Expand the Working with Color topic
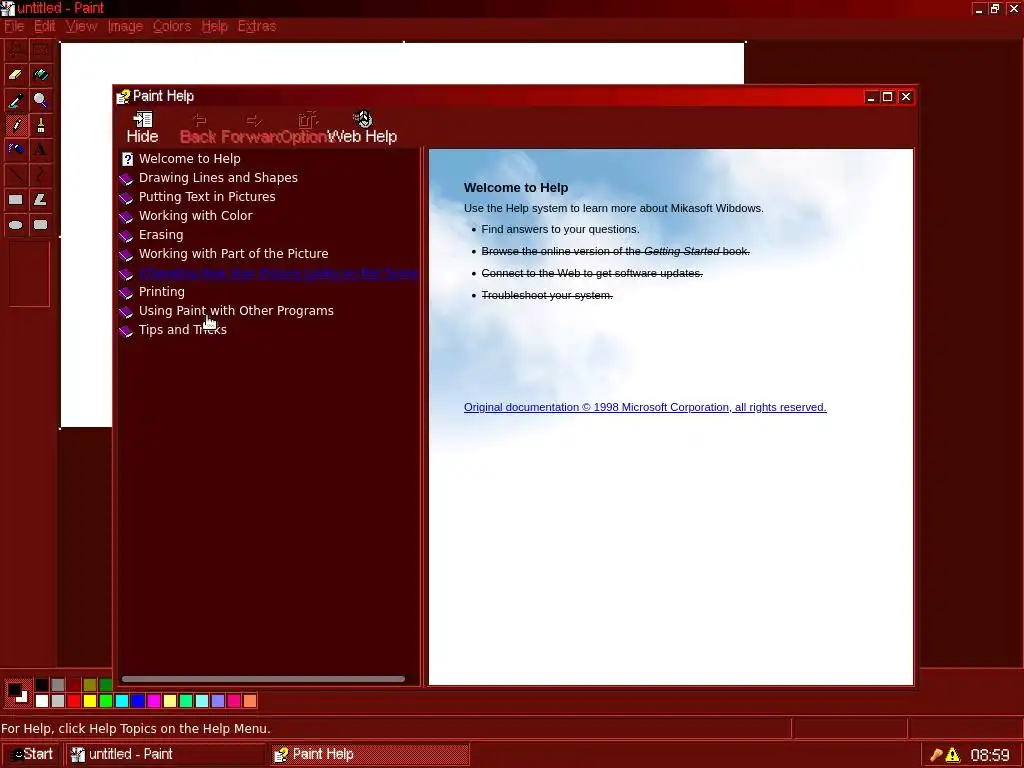This screenshot has height=768, width=1024. tap(195, 216)
